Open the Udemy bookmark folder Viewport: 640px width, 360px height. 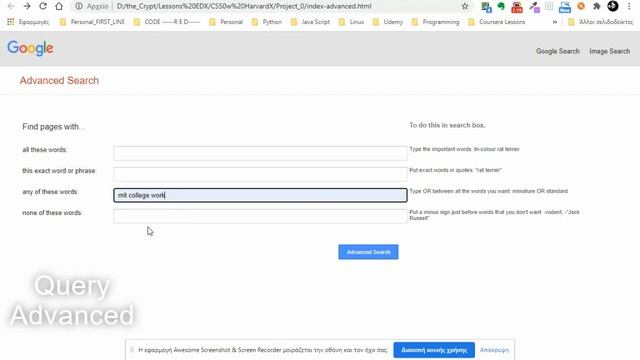[388, 22]
